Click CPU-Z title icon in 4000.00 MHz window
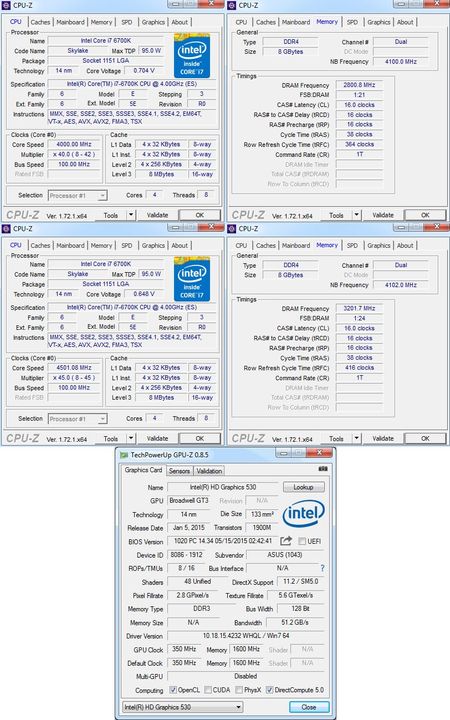The width and height of the screenshot is (450, 720). pos(6,6)
